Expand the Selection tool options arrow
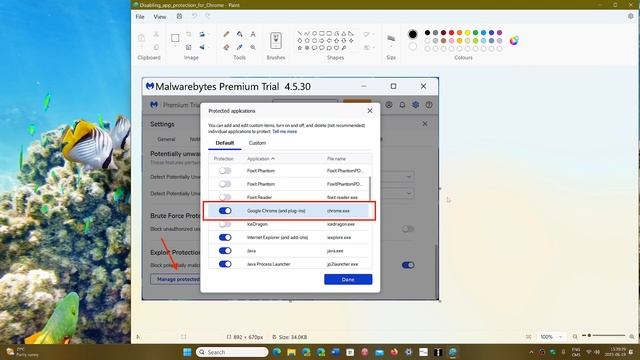 [x=175, y=47]
